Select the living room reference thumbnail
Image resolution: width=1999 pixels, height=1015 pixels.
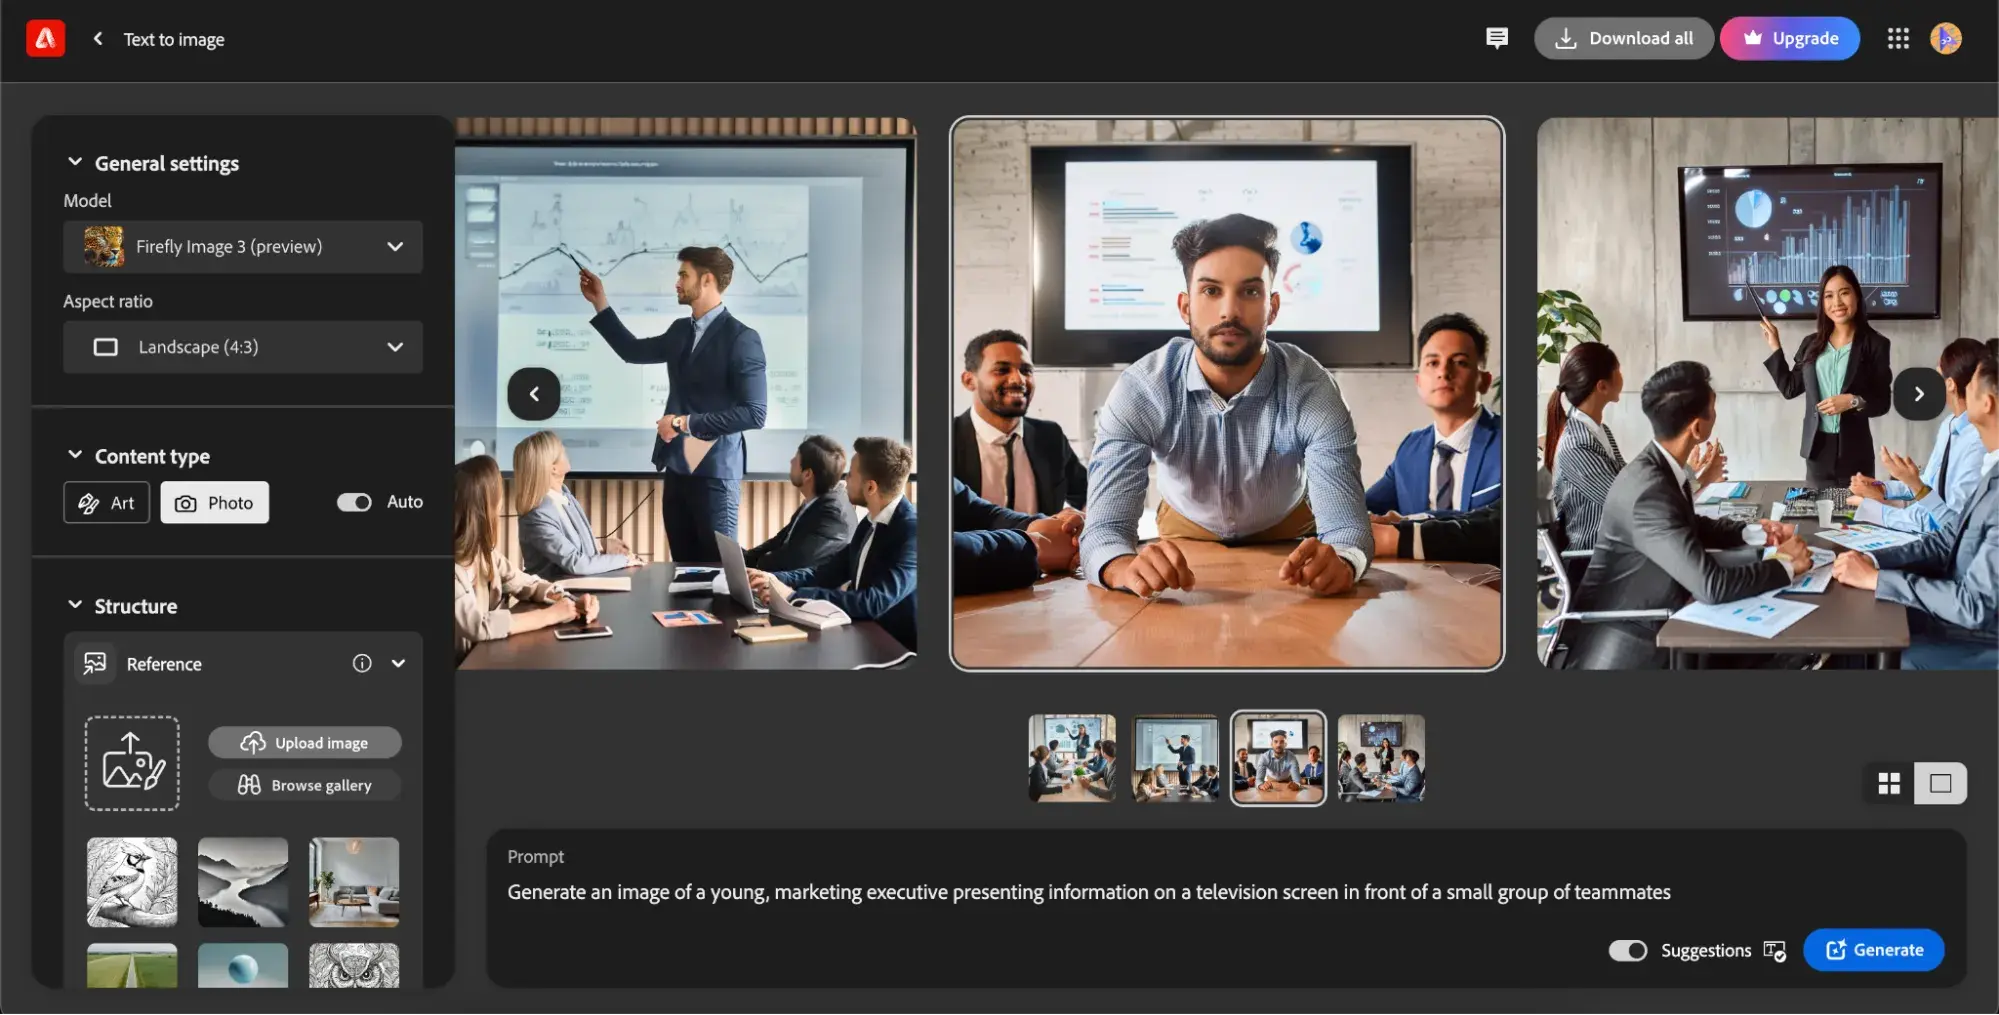tap(354, 882)
